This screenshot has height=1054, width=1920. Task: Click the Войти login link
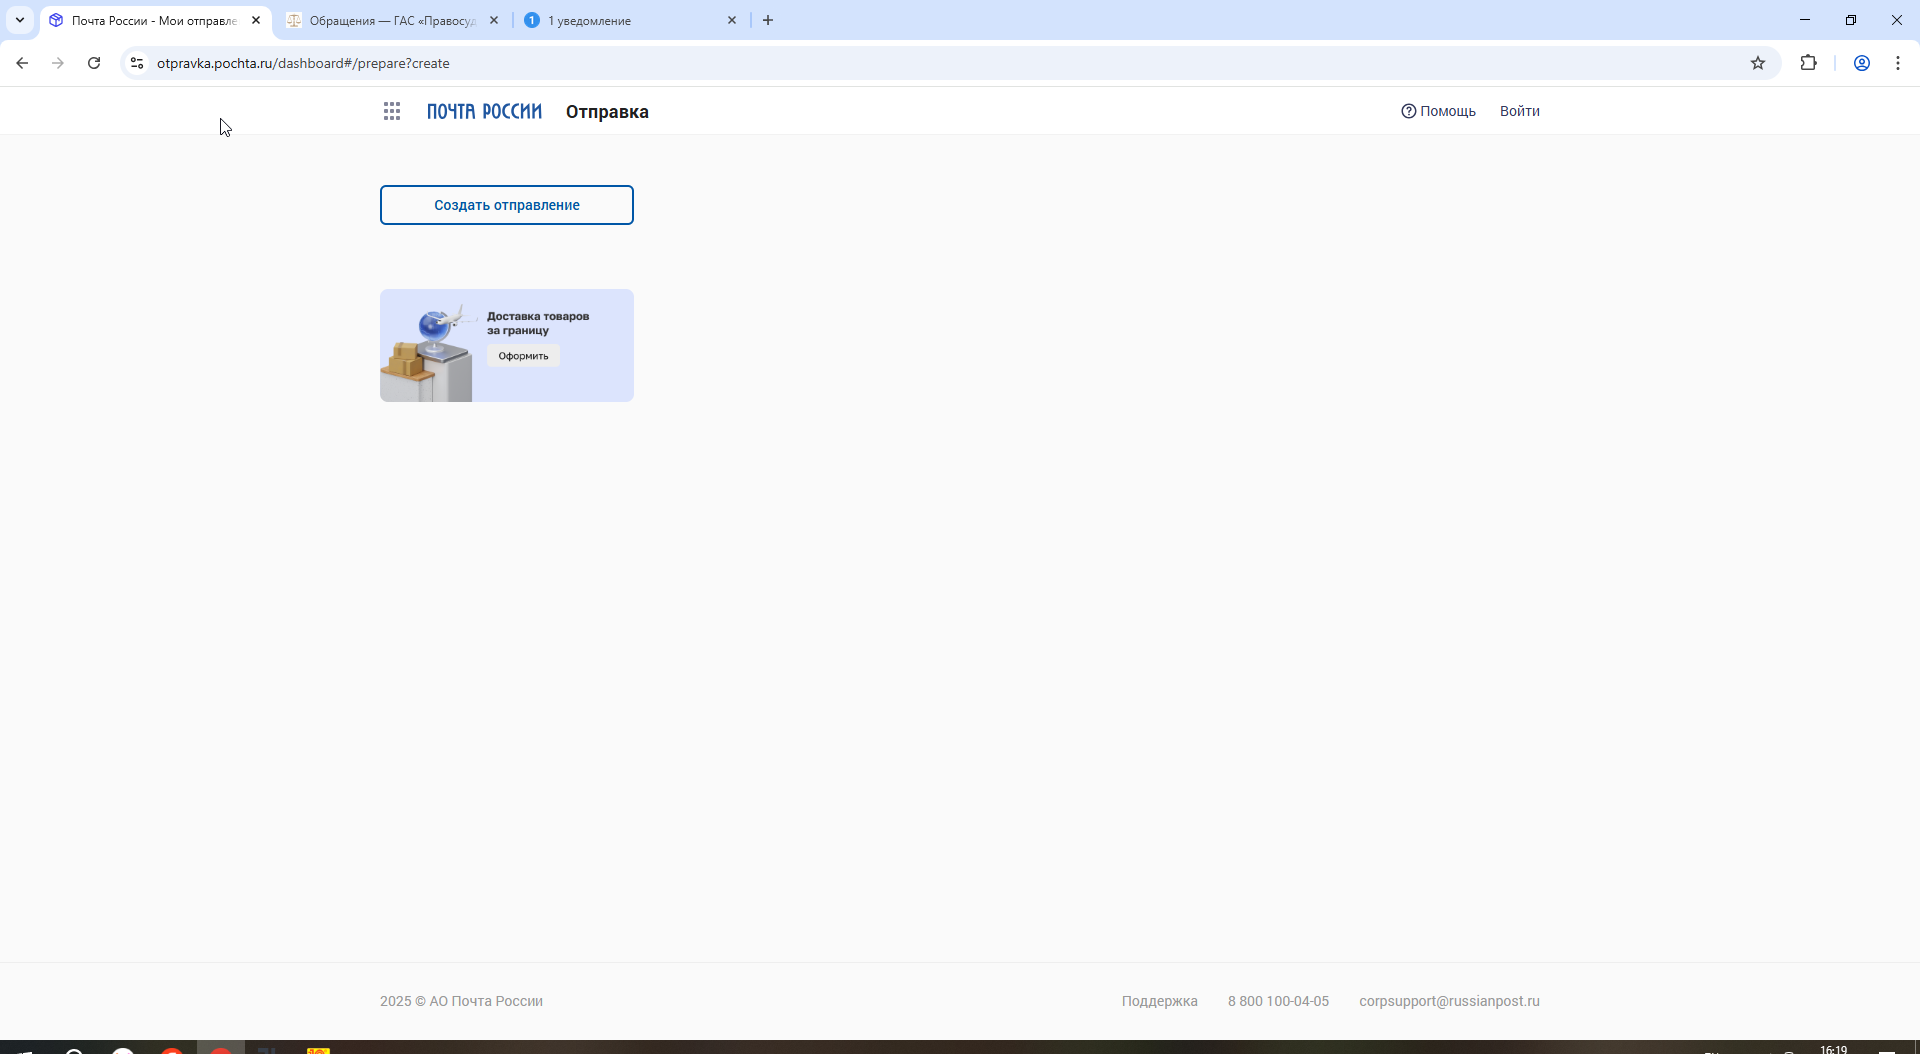[1519, 111]
